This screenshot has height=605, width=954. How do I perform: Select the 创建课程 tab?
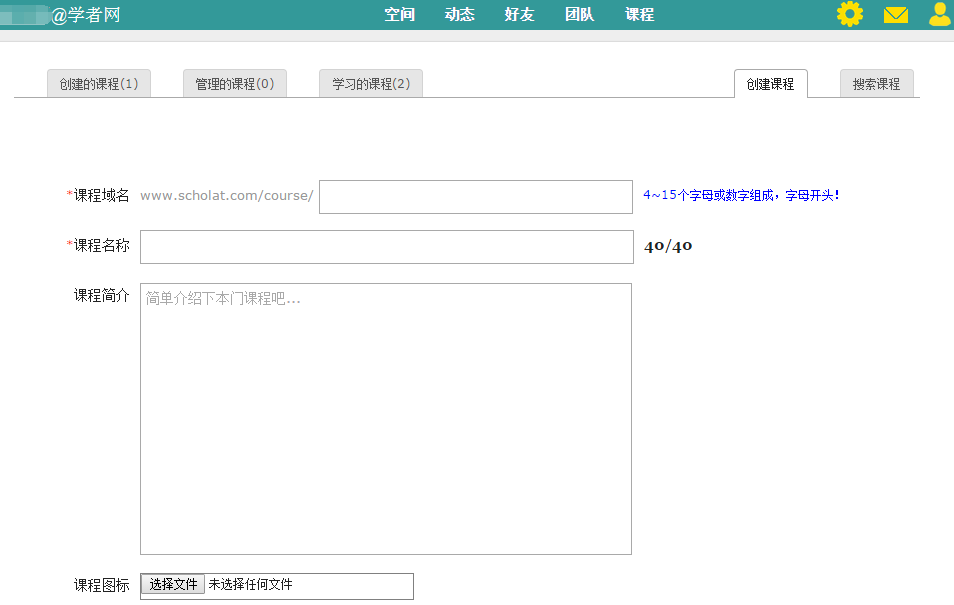tap(770, 84)
